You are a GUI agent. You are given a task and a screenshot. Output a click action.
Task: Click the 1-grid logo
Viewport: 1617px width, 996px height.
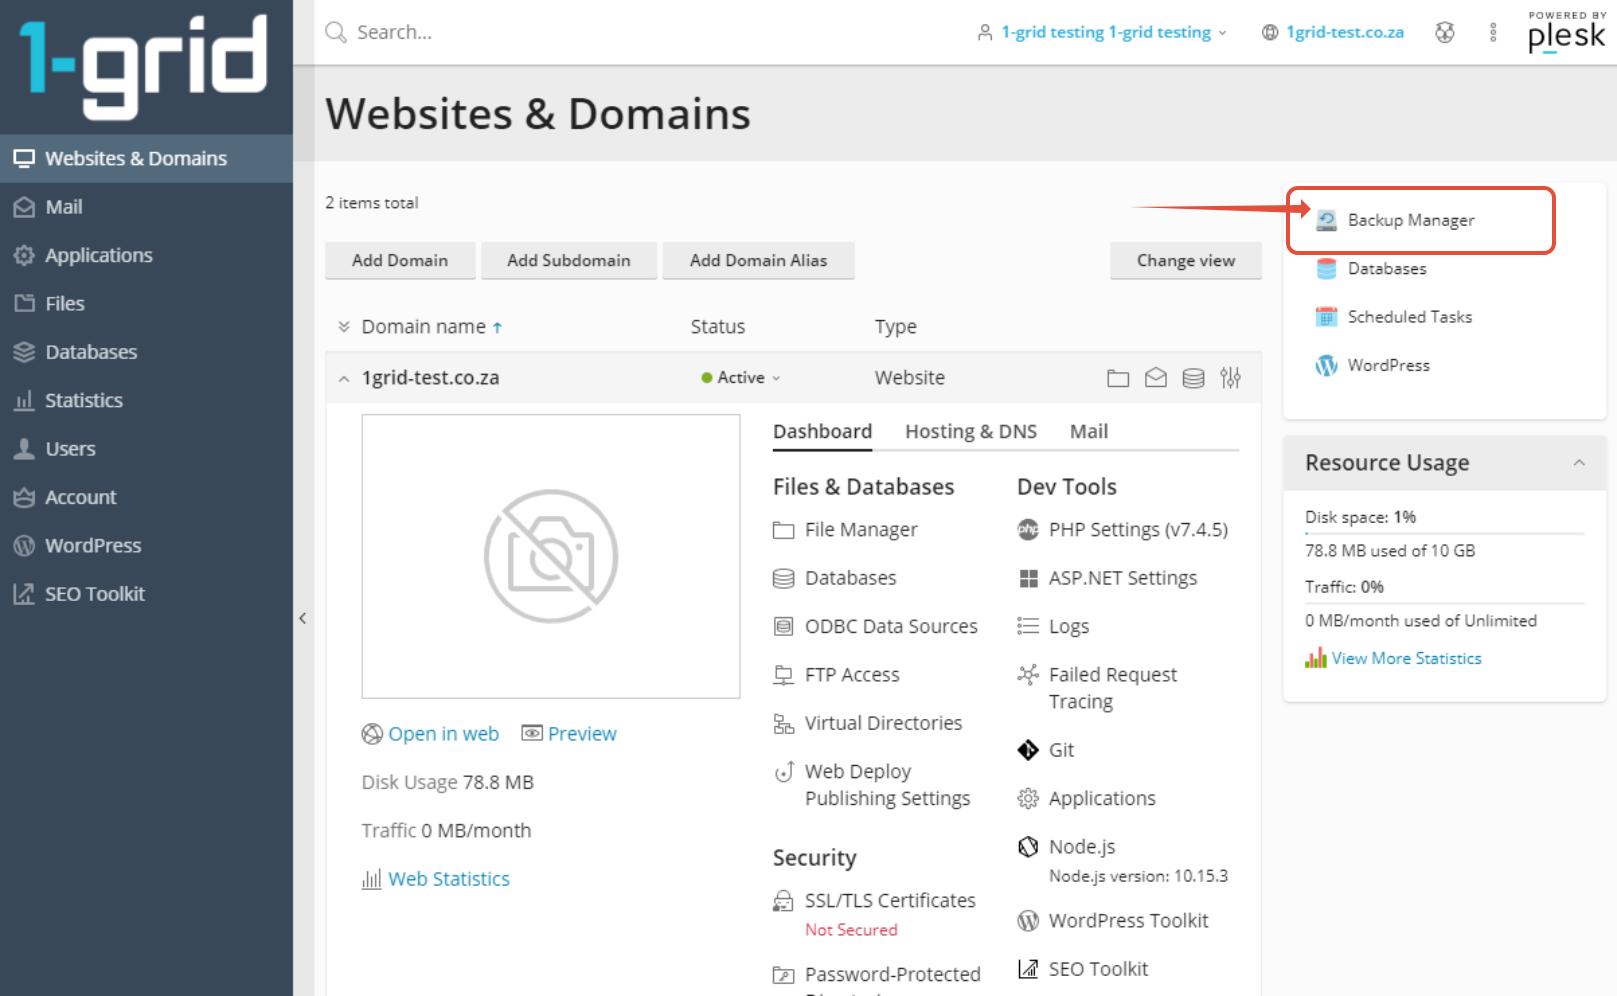click(144, 66)
